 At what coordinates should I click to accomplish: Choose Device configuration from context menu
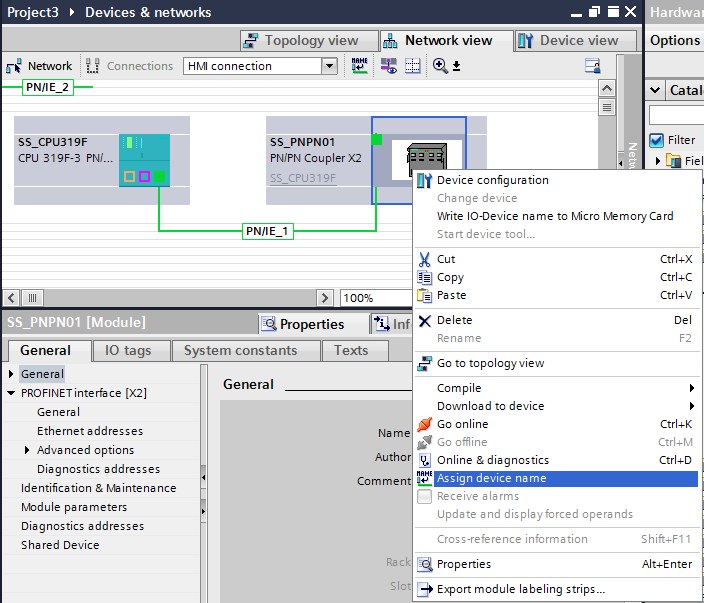492,180
